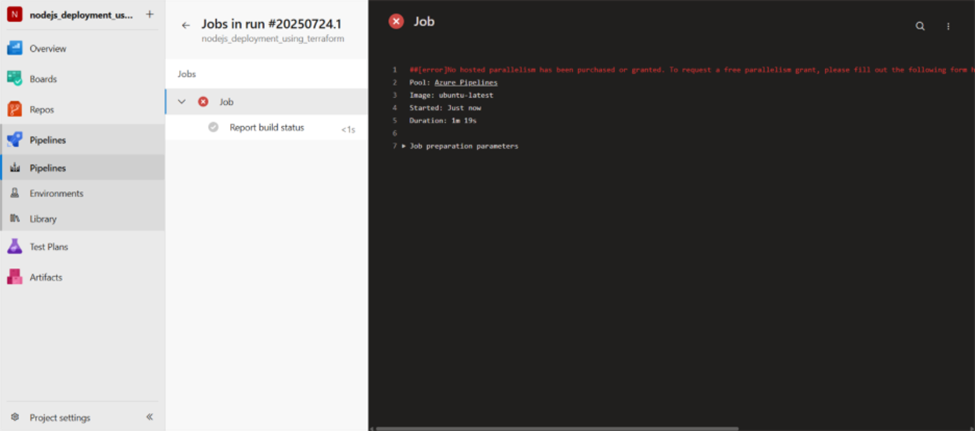Viewport: 975px width, 431px height.
Task: Click Duration: 1m 19s log line
Action: [443, 121]
